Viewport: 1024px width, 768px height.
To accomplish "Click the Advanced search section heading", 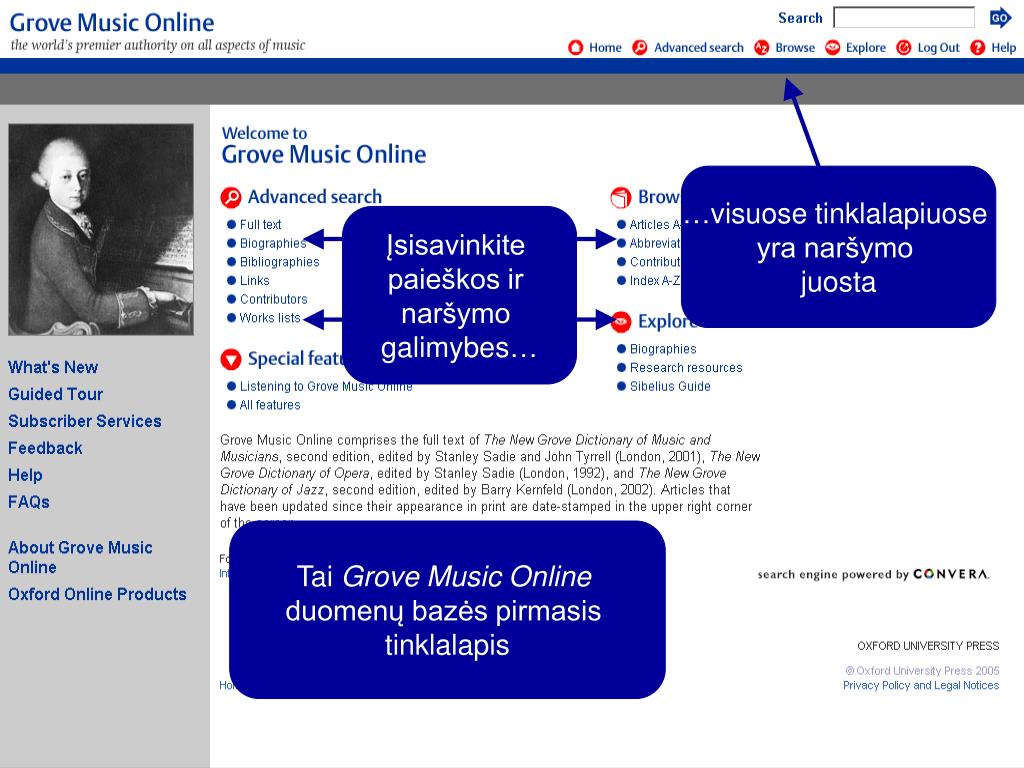I will click(x=315, y=197).
